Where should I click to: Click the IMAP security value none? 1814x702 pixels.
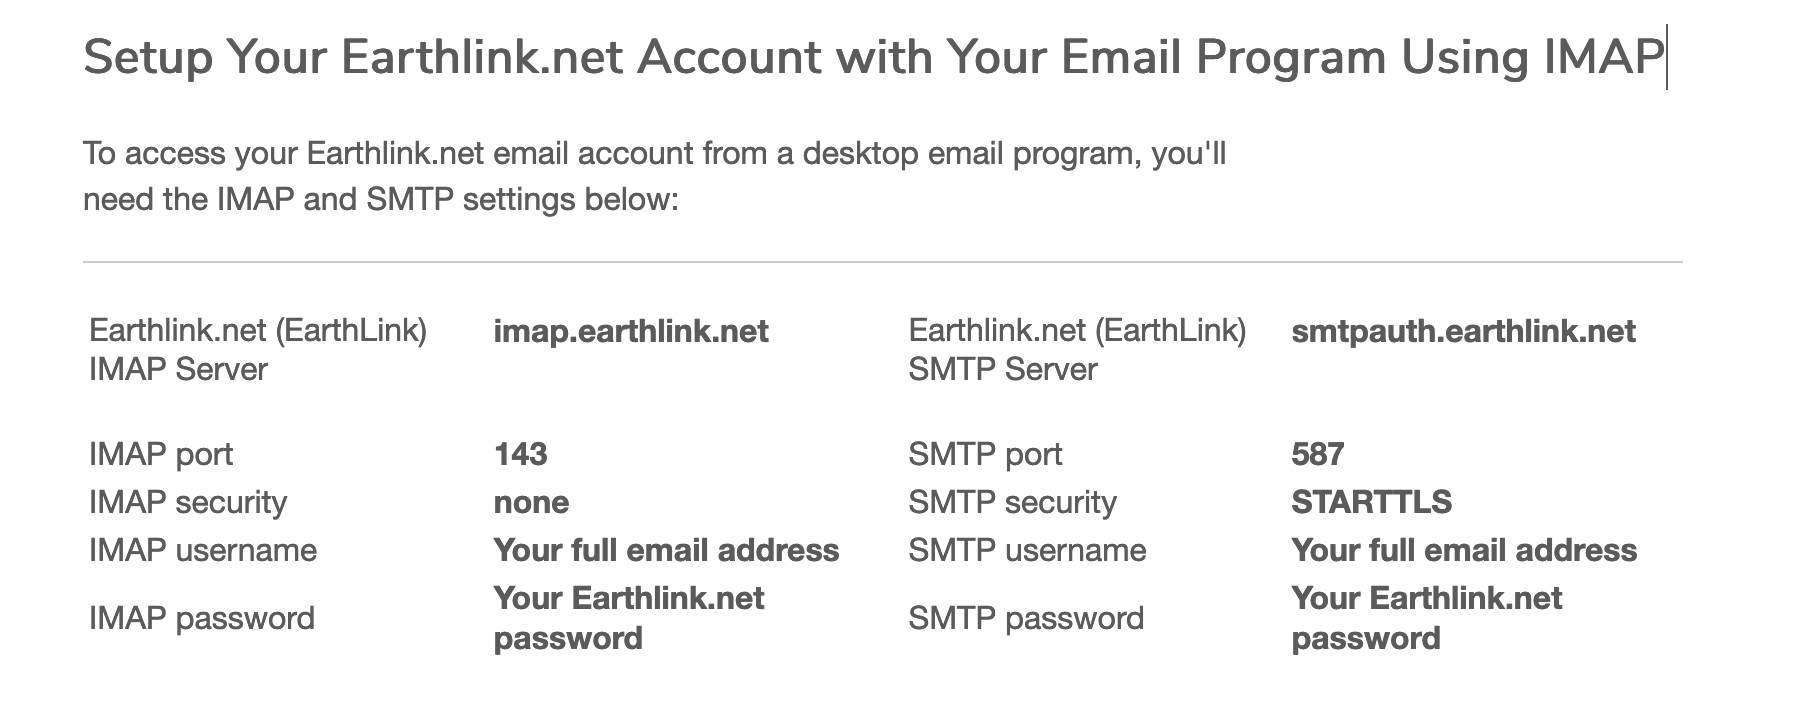coord(531,502)
